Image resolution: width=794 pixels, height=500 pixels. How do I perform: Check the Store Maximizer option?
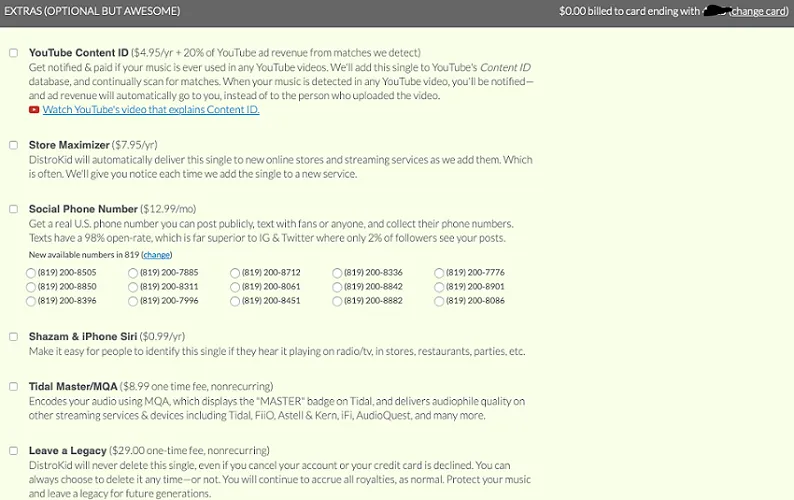13,145
